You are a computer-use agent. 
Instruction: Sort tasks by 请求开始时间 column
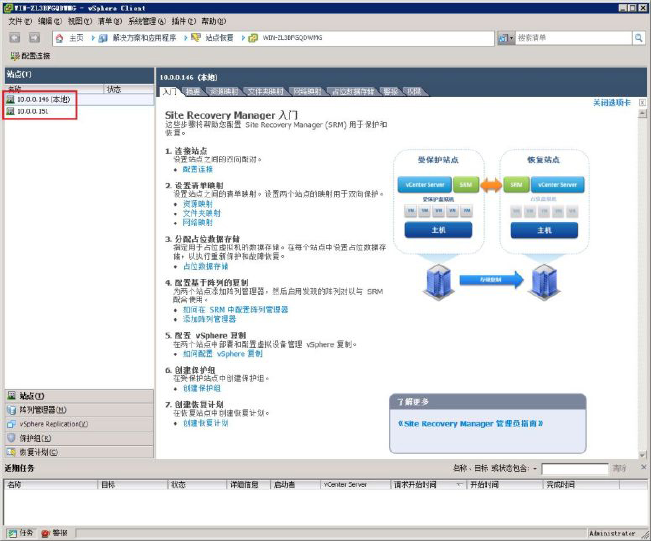pos(428,485)
